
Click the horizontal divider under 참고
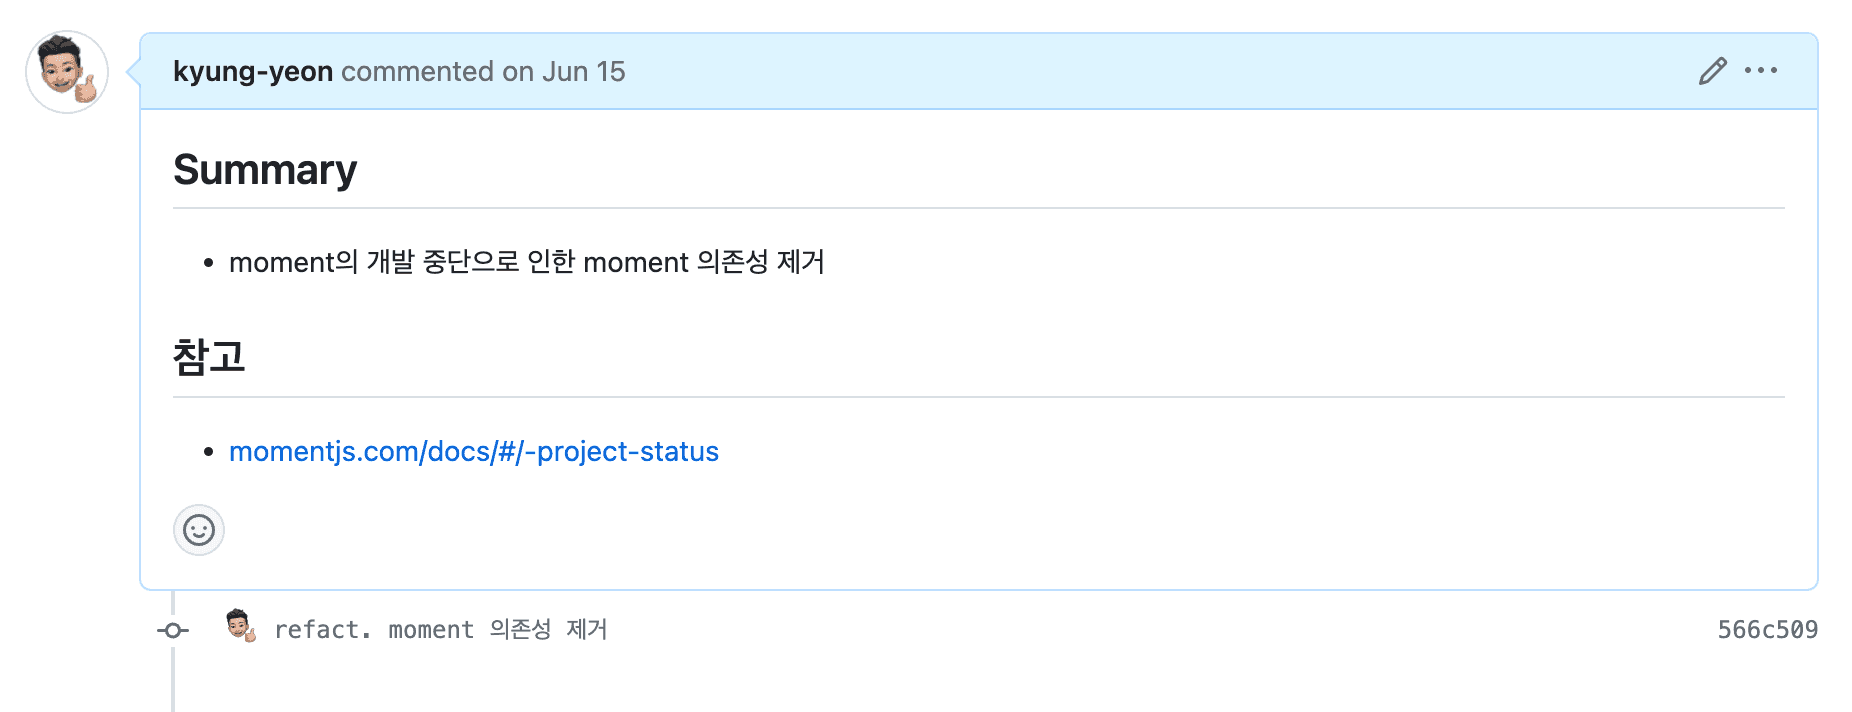coord(978,397)
